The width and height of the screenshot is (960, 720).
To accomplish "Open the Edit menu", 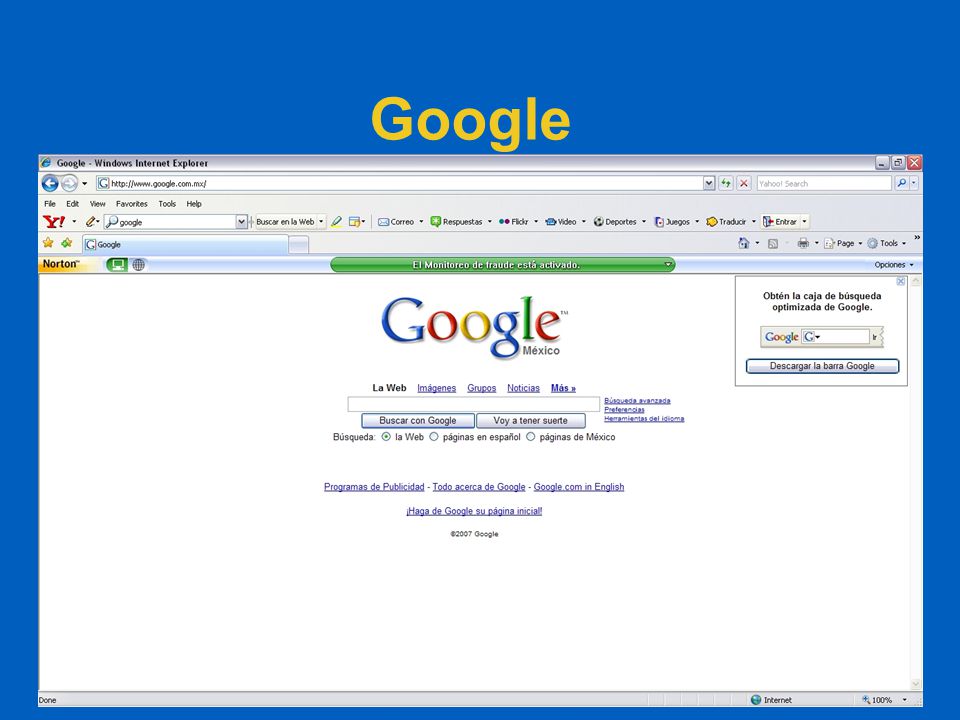I will point(72,204).
